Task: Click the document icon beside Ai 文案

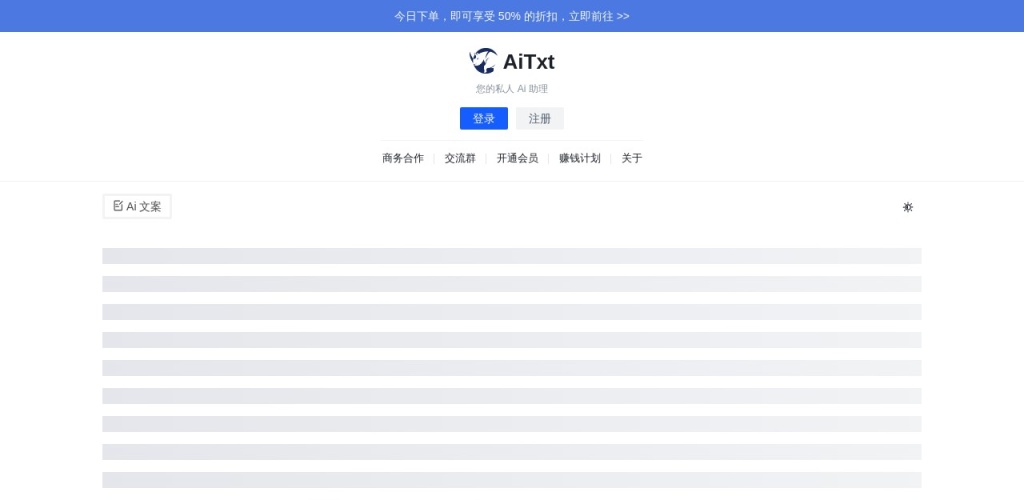Action: (x=118, y=206)
